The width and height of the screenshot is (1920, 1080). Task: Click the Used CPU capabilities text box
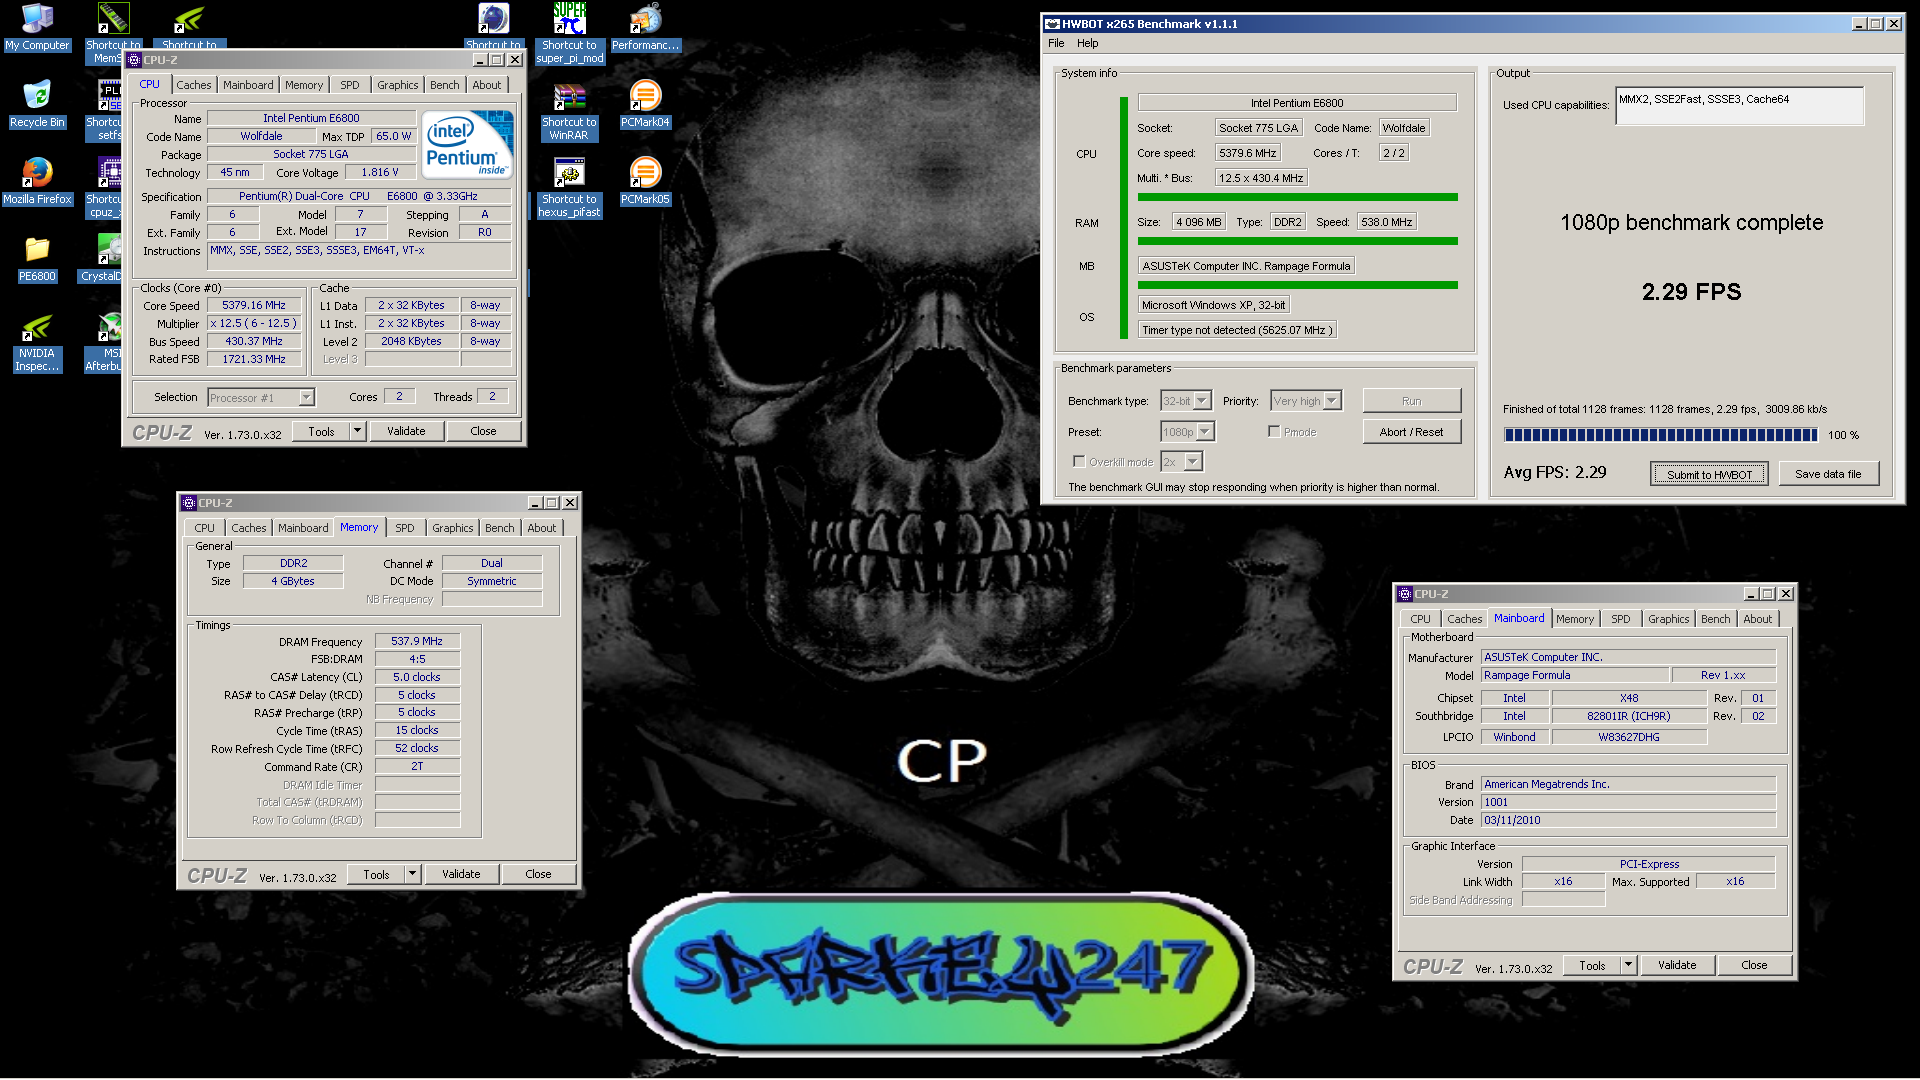pos(1739,105)
